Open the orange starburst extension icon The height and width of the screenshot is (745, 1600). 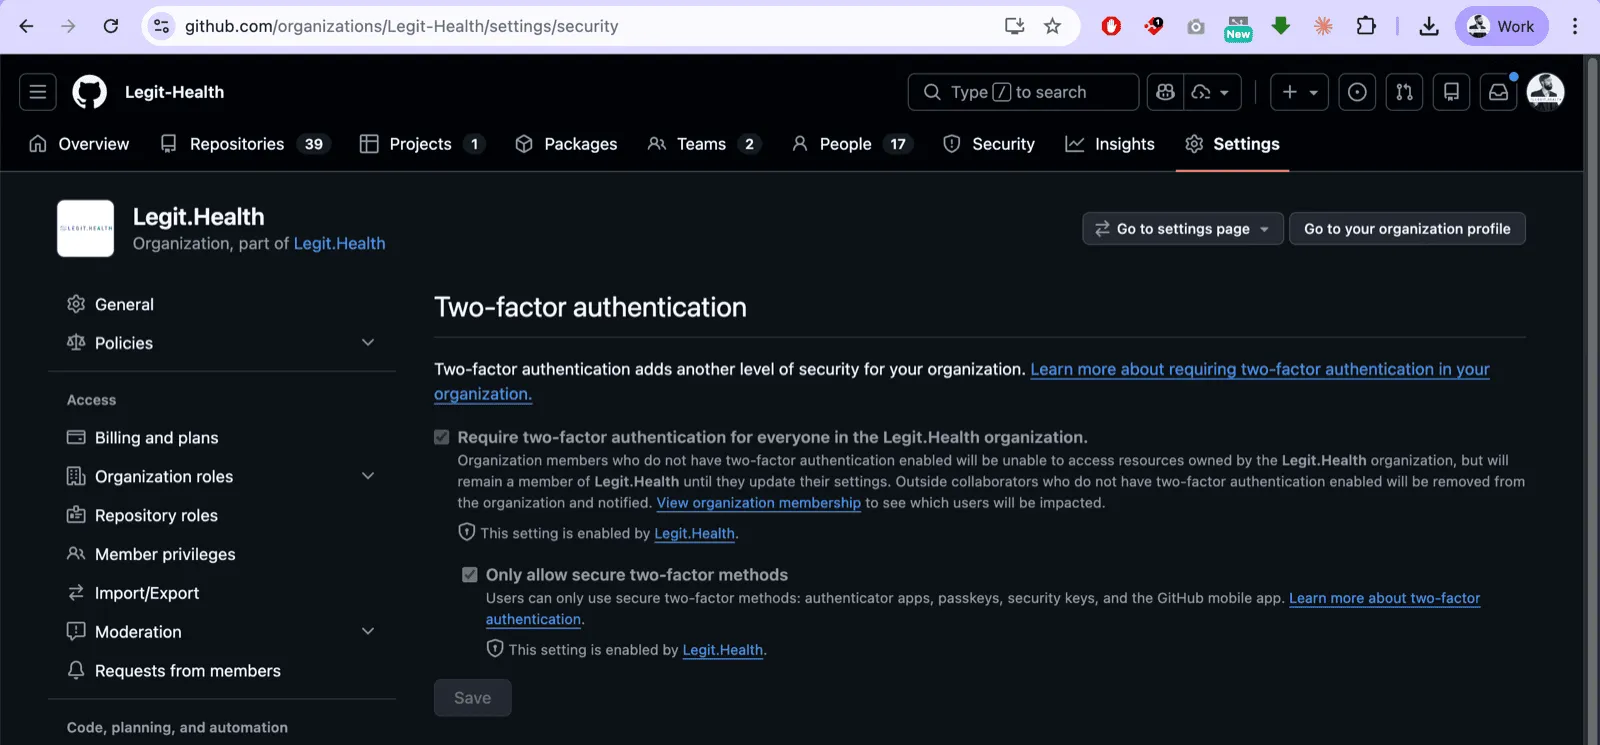[1323, 26]
